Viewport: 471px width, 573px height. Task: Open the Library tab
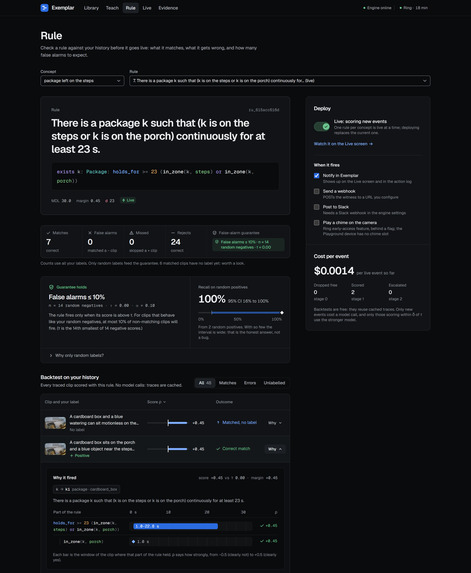coord(91,8)
